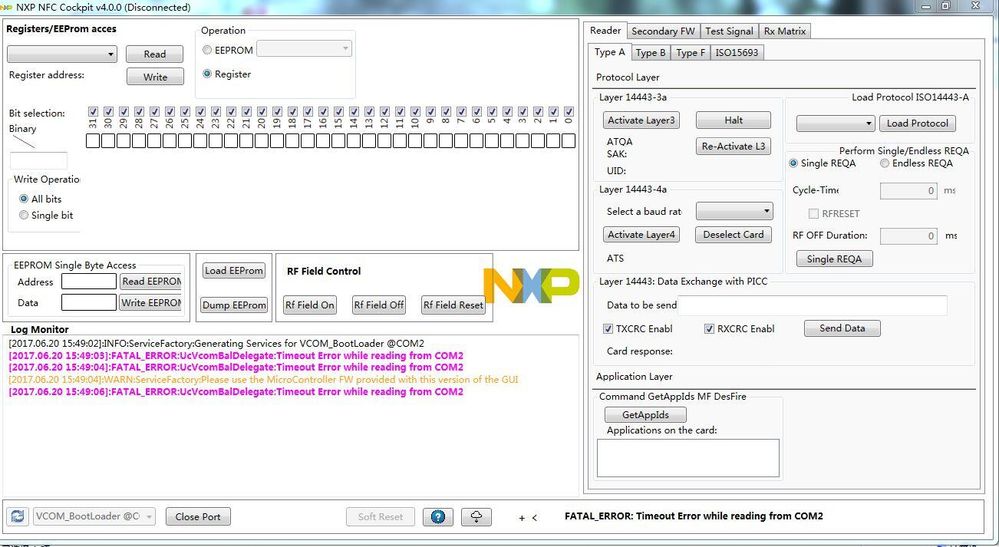This screenshot has height=547, width=999.
Task: Open the Load Protocol ISO14443-A dropdown
Action: tap(836, 123)
